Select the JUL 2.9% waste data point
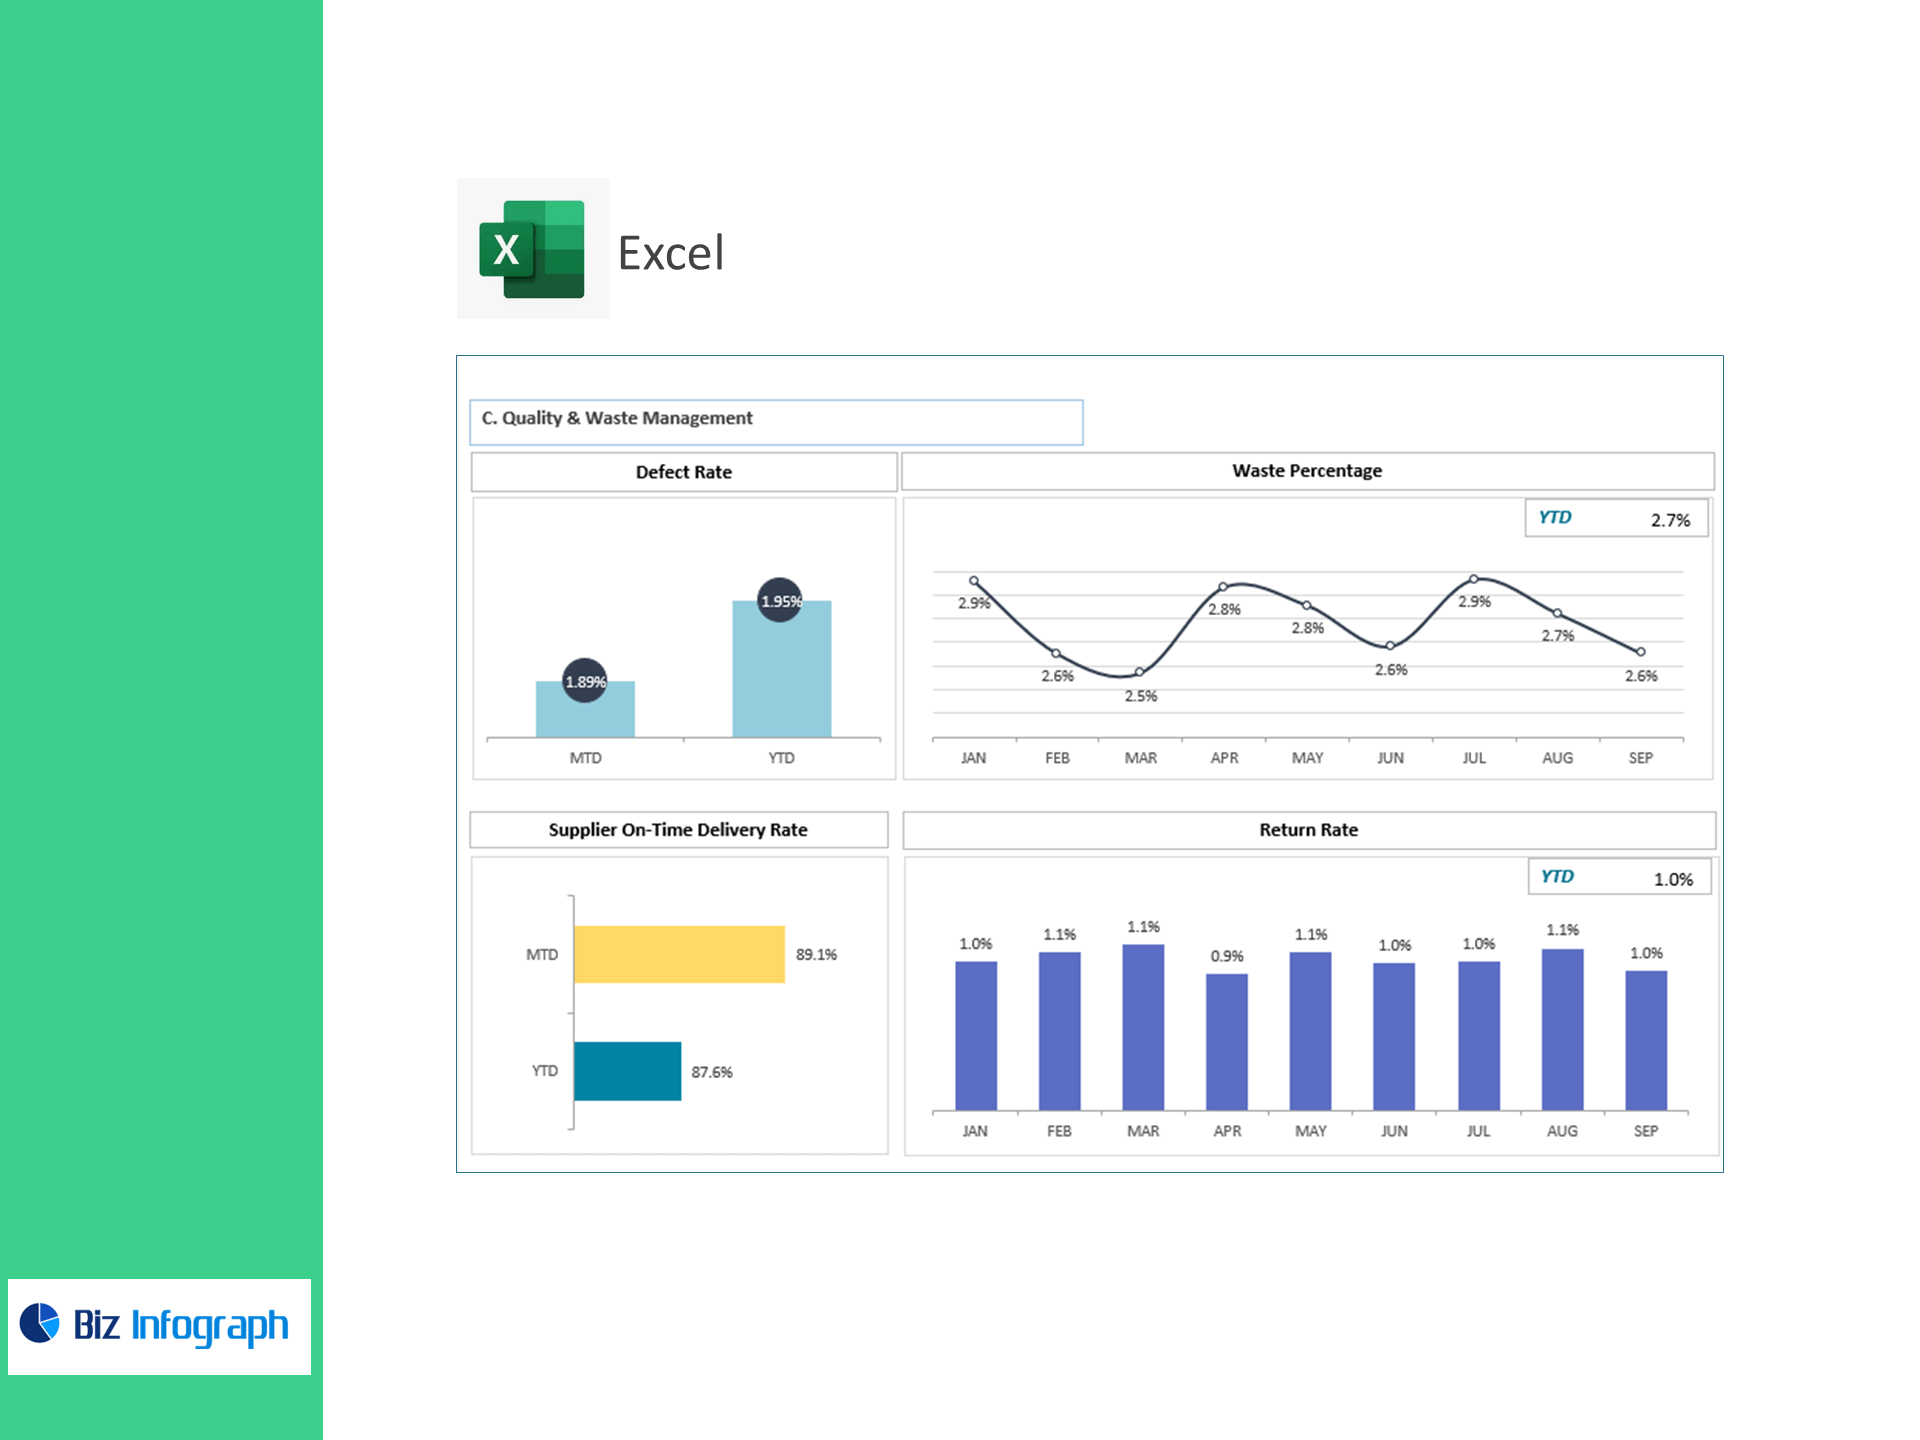This screenshot has width=1920, height=1440. tap(1474, 579)
